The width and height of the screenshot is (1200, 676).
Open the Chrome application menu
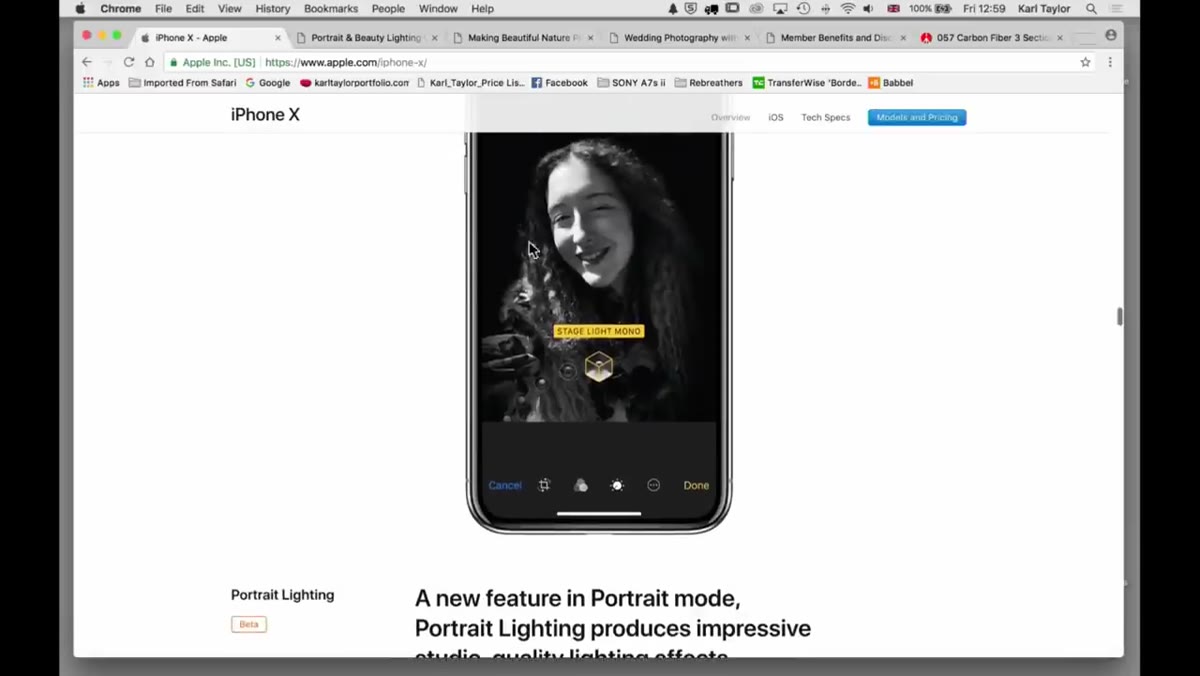120,9
